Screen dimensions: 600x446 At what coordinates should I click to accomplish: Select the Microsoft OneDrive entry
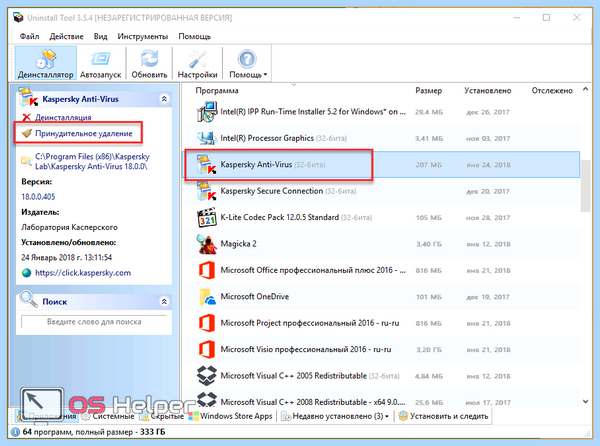coord(381,296)
